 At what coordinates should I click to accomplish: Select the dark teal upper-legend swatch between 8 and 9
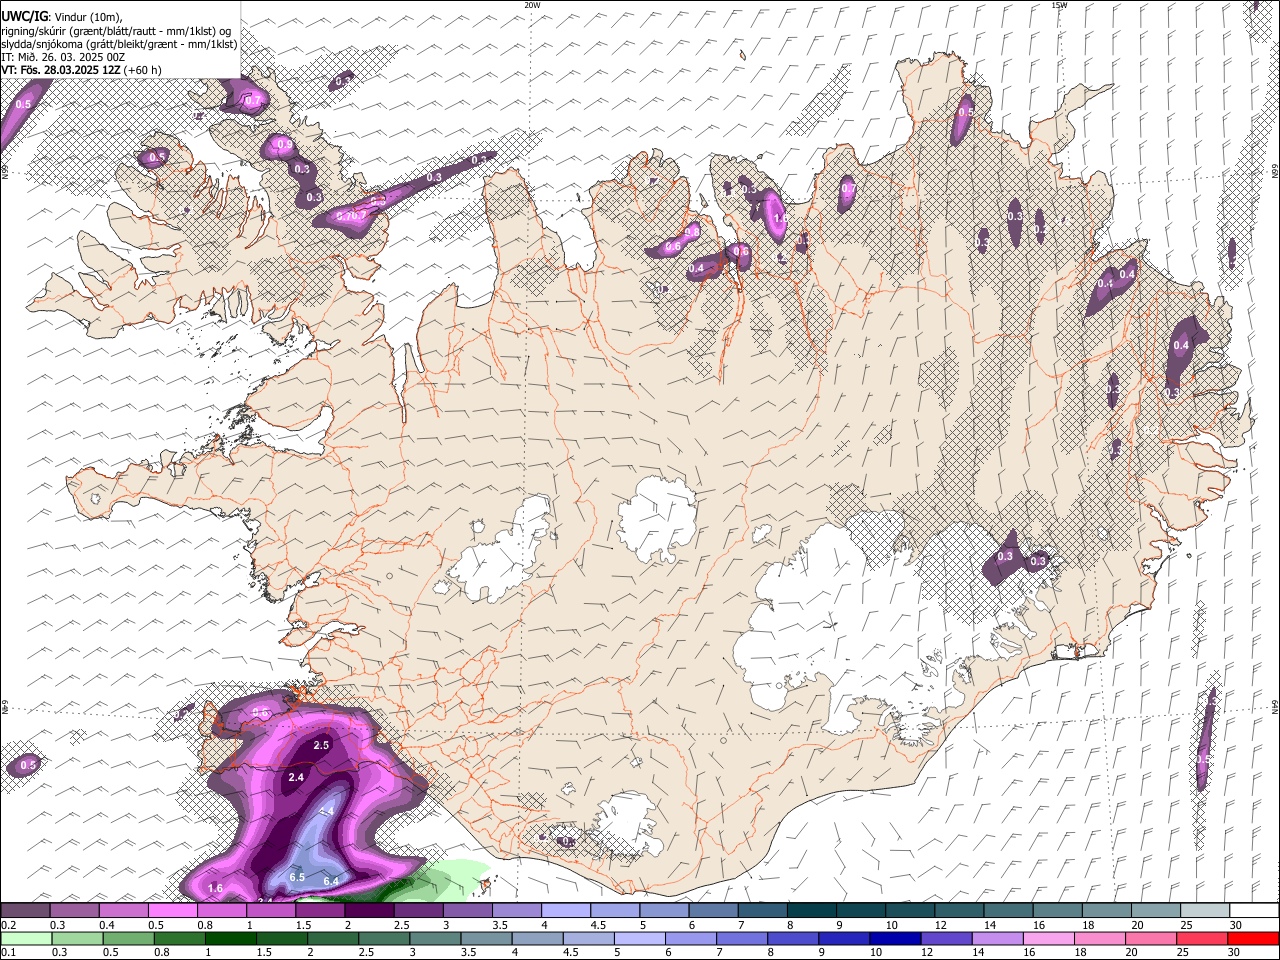click(811, 911)
